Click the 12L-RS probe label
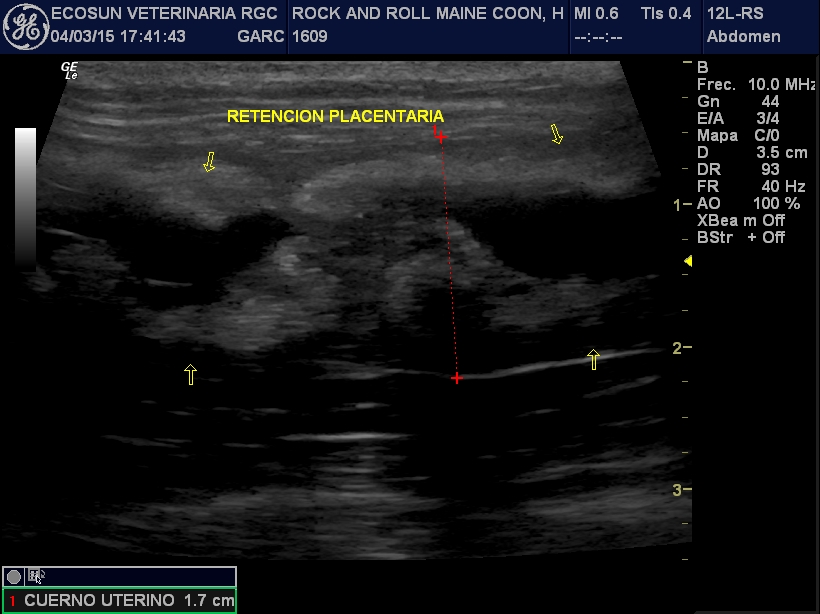This screenshot has height=614, width=820. point(734,13)
